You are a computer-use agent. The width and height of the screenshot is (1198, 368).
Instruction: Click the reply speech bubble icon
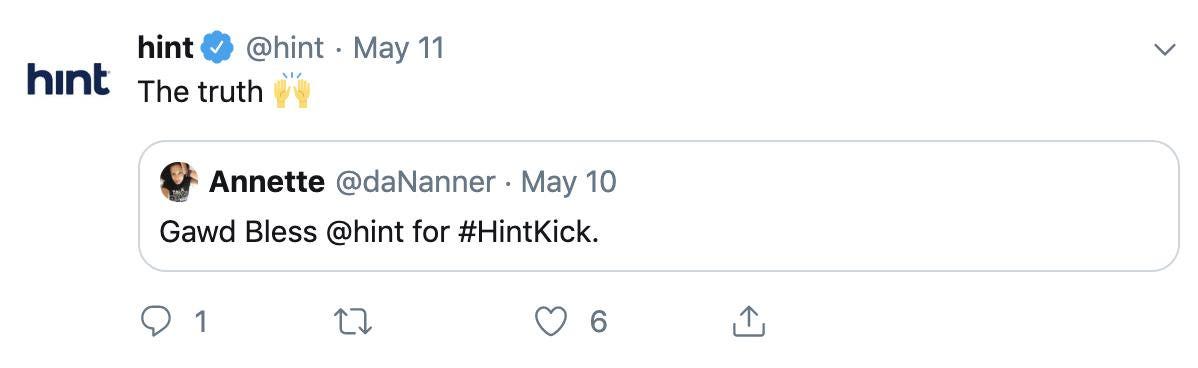(157, 321)
